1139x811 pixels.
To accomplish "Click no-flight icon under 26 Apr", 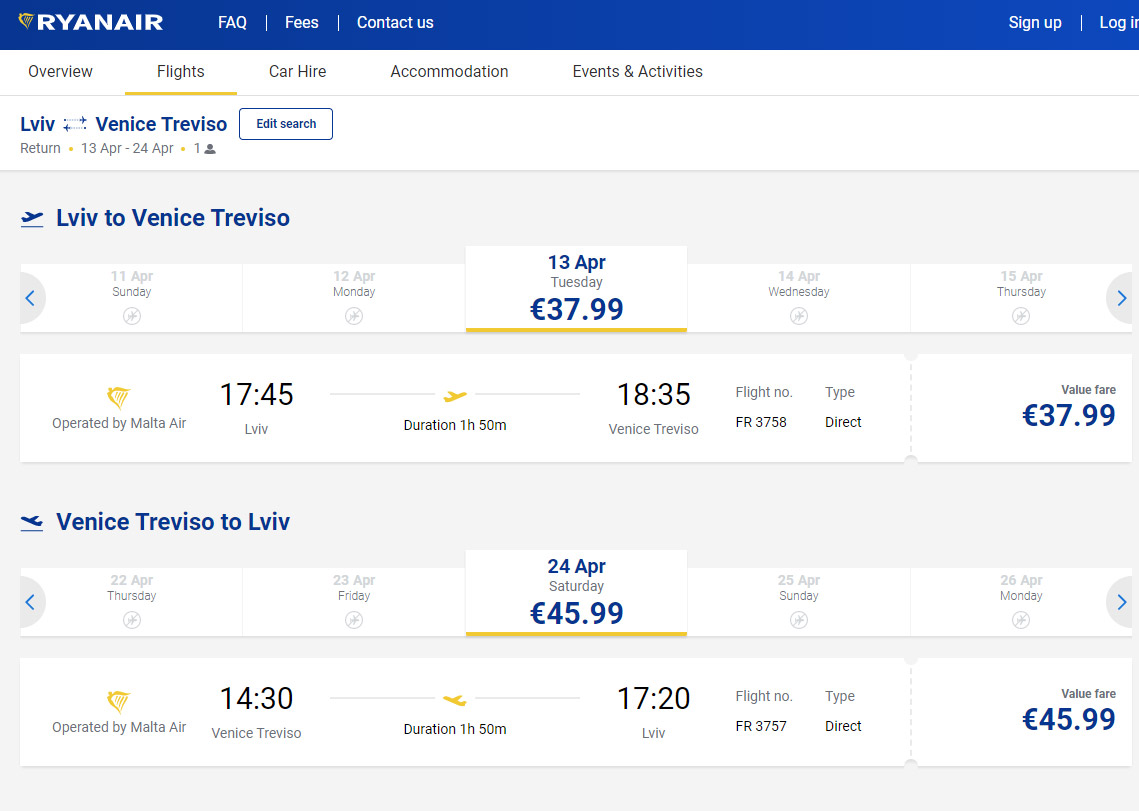I will click(1021, 620).
